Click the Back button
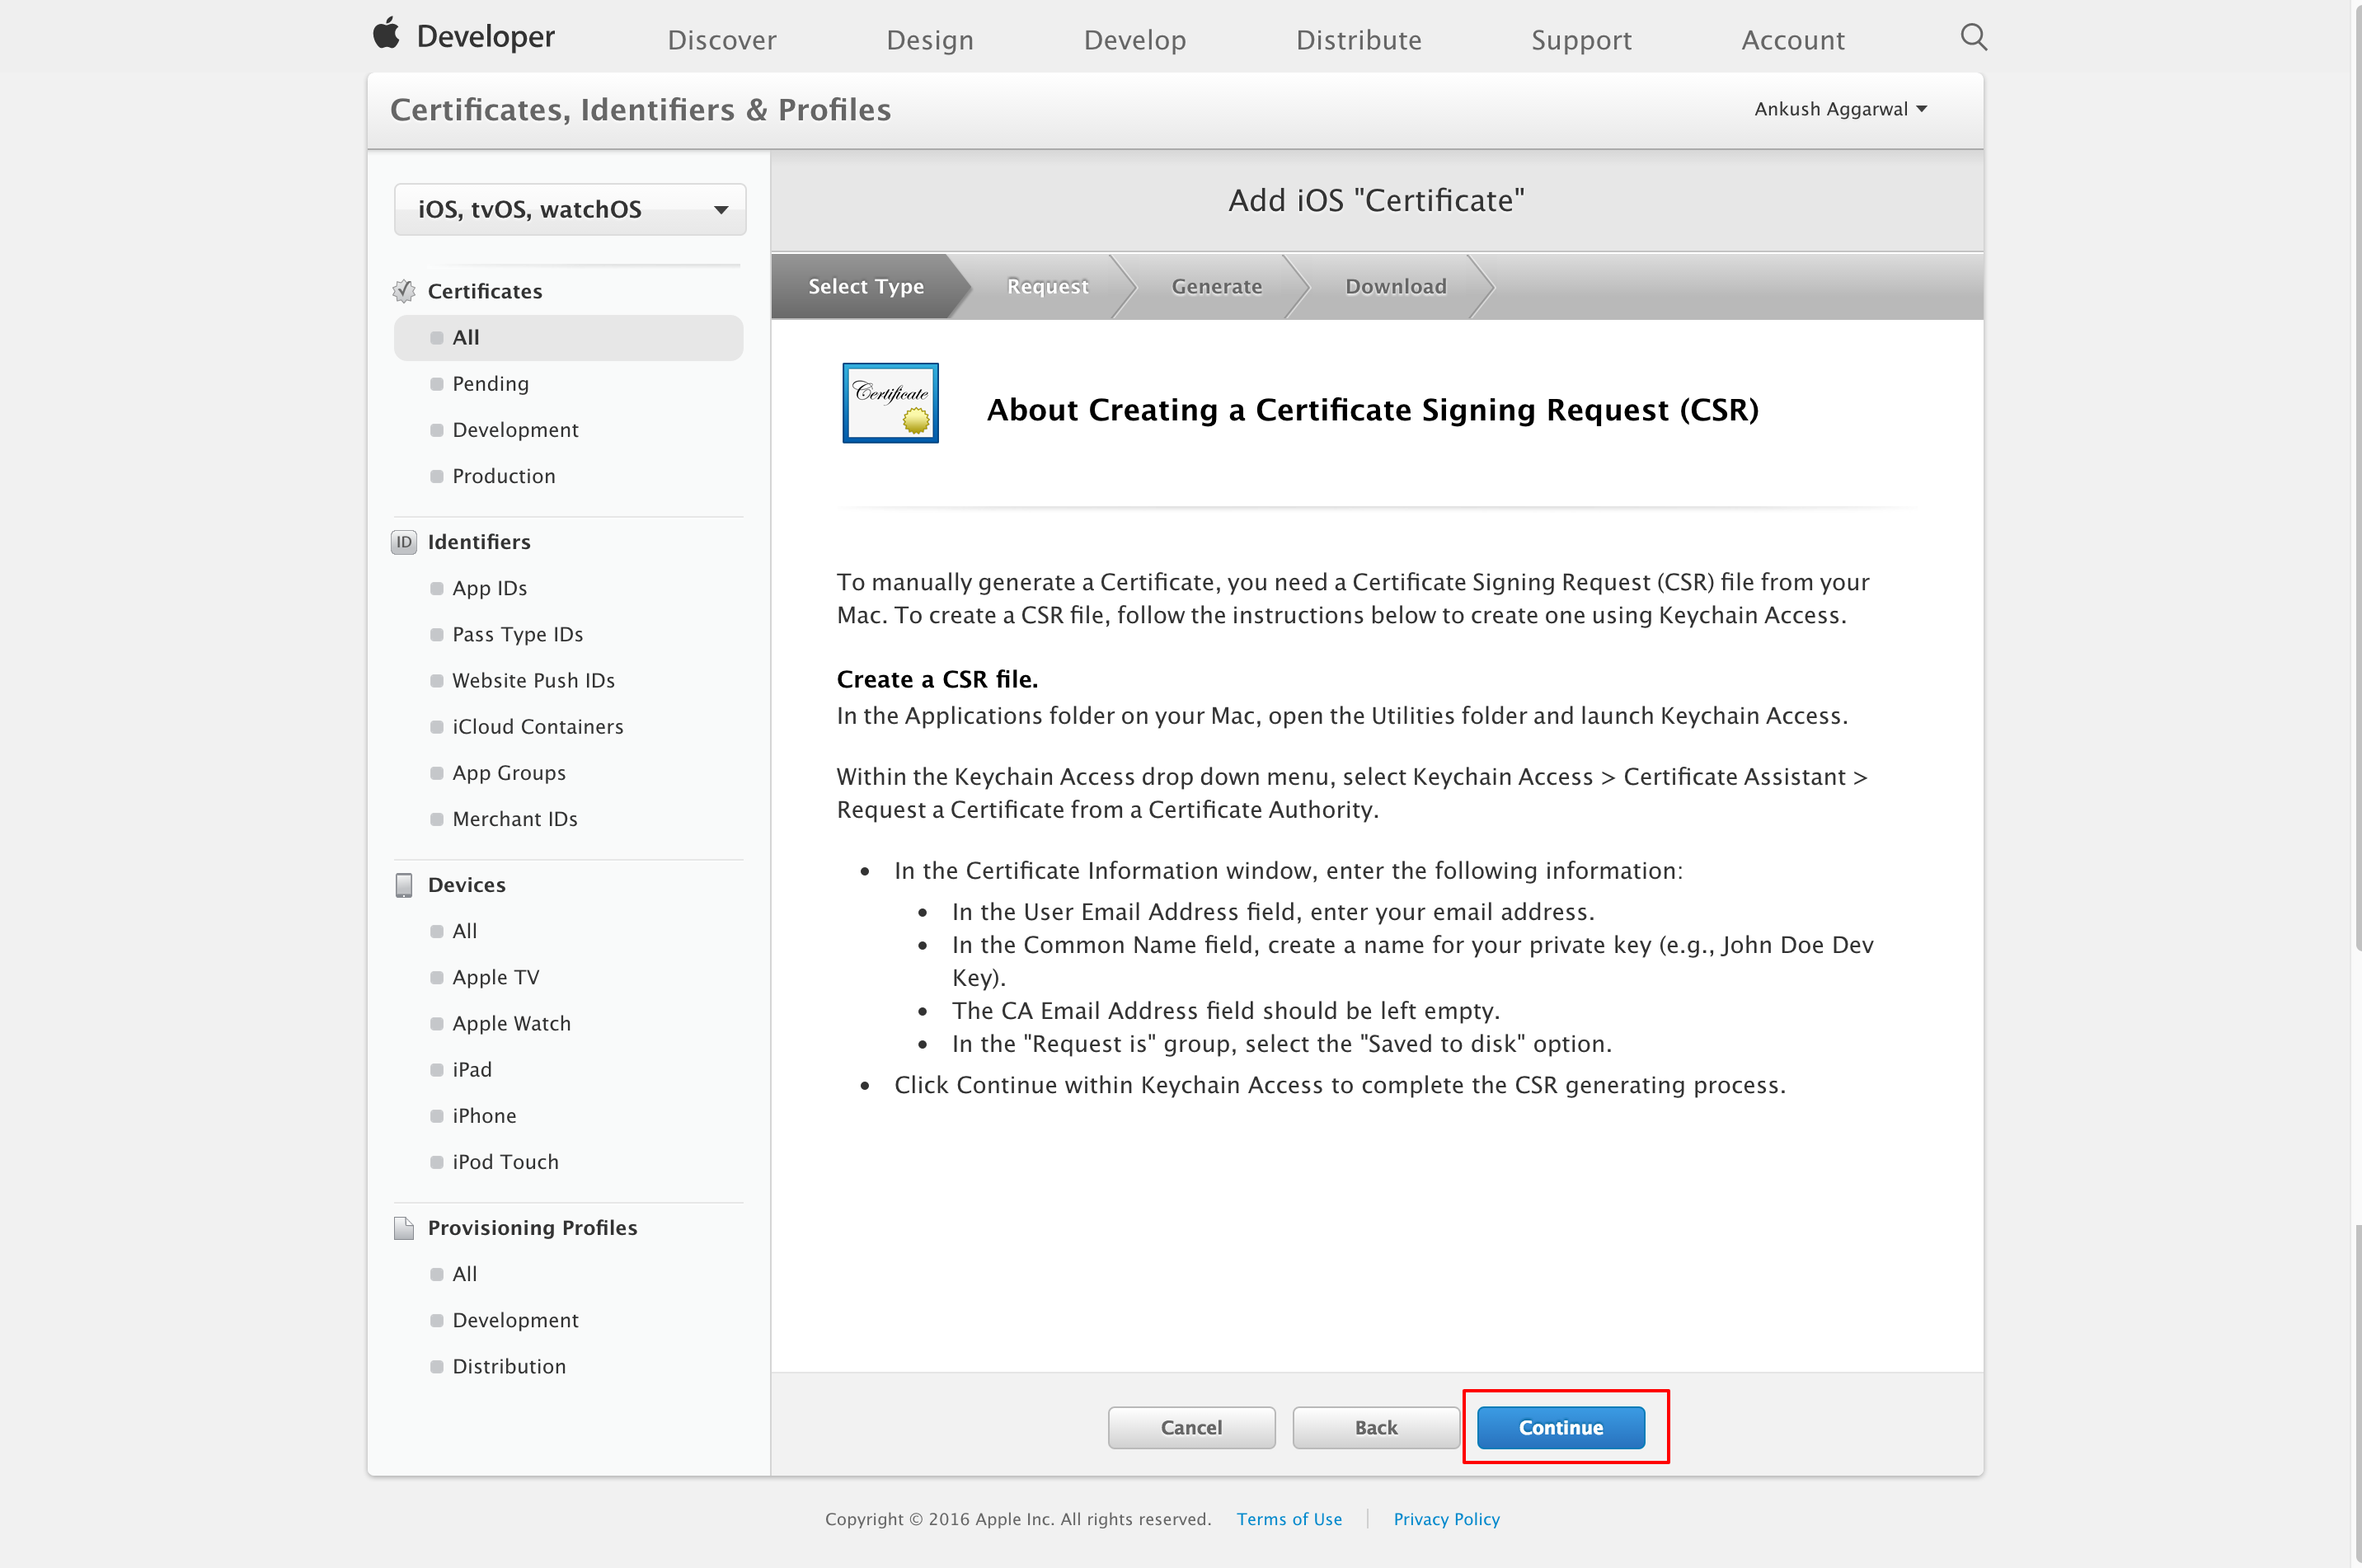Screen dimensions: 2362x1568 tap(1376, 1427)
